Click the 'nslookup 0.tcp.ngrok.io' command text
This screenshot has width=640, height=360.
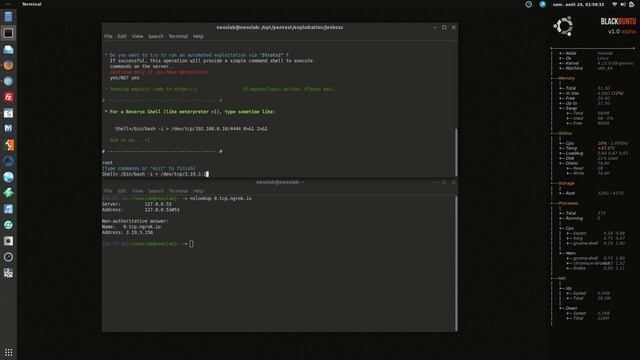pos(220,198)
